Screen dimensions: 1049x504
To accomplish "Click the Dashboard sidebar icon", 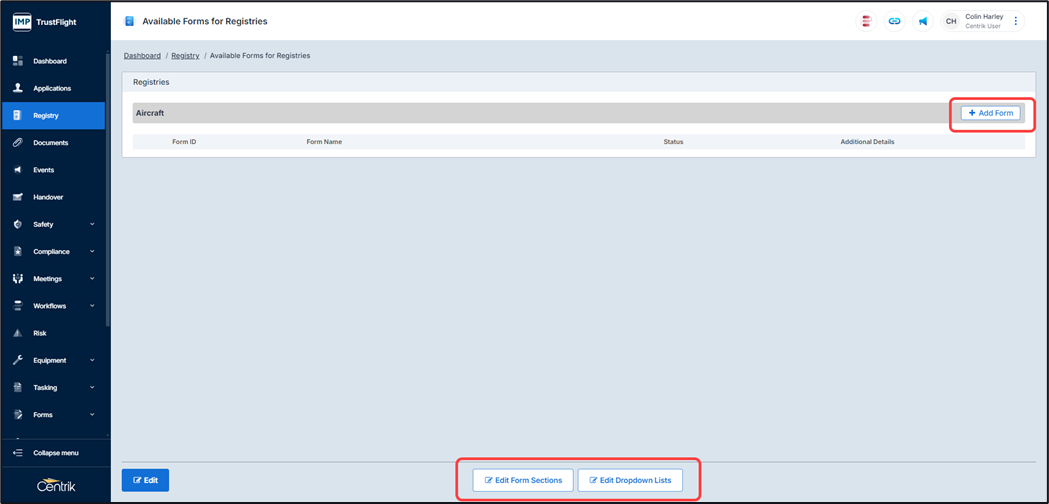I will [18, 61].
